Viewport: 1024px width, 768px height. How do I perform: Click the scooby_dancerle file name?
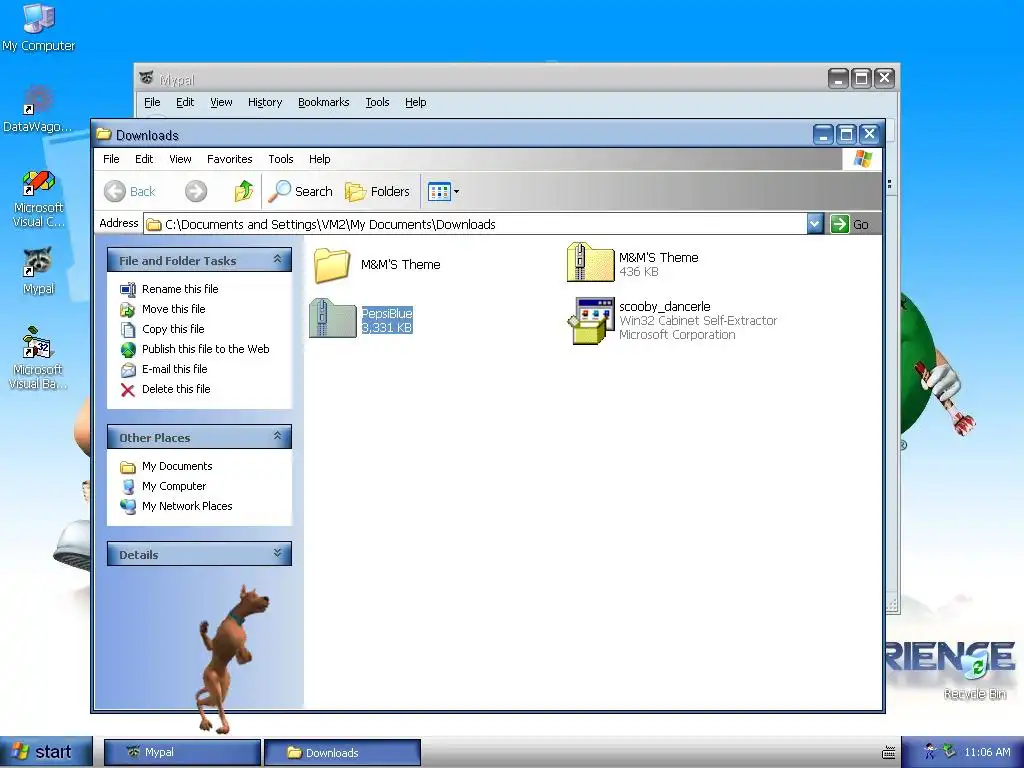(x=664, y=306)
